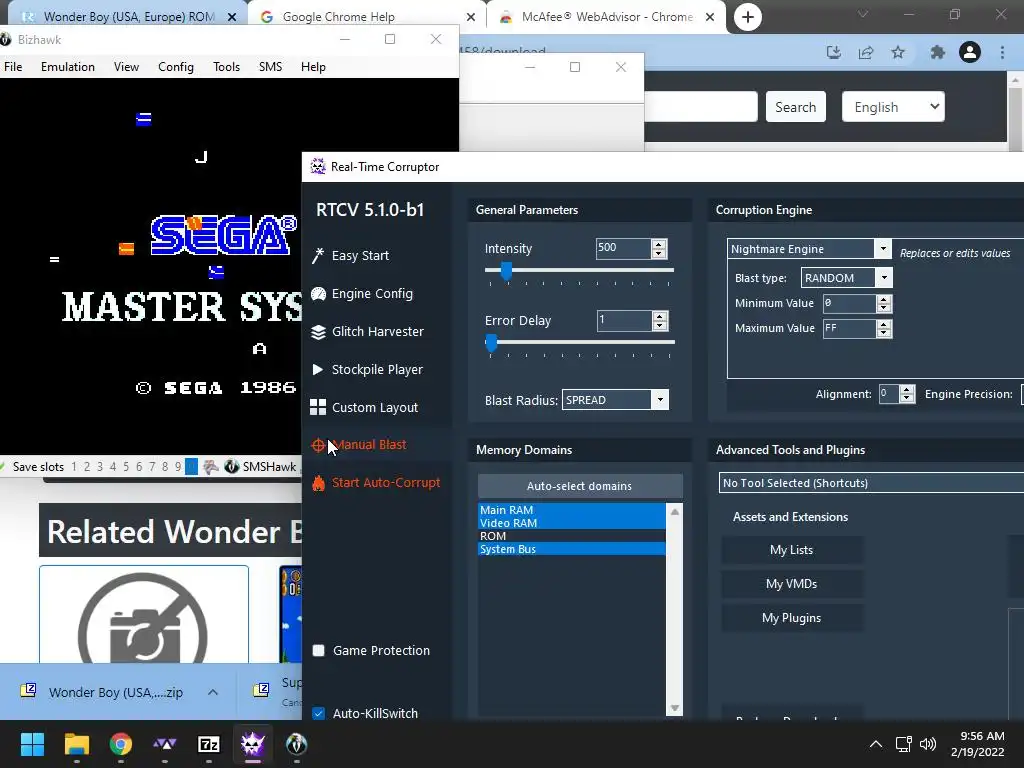Screen dimensions: 1024x768
Task: Open No Tool Selected (Shortcuts) dropdown
Action: [871, 483]
